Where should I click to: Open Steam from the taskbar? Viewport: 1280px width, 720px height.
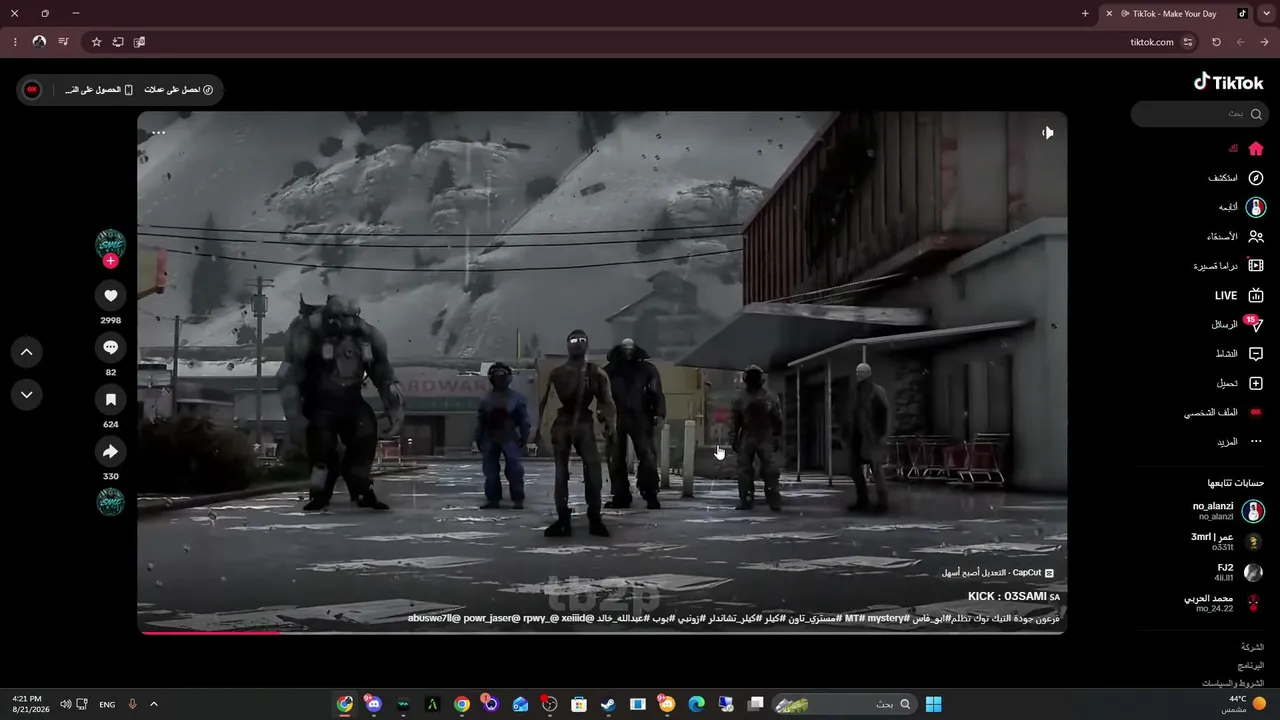point(608,704)
